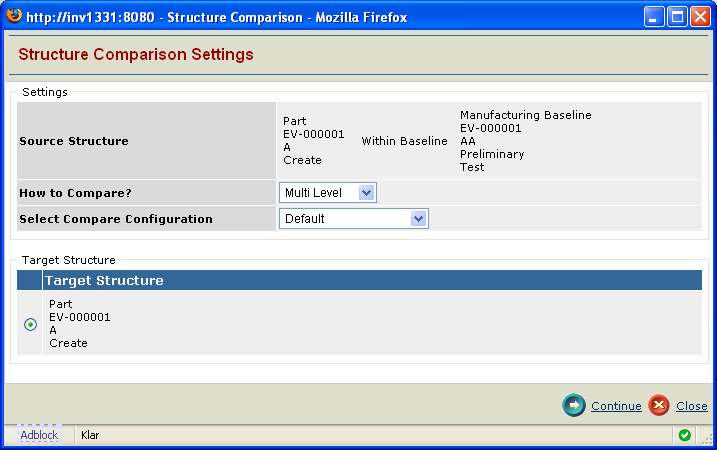Click the Manufacturing Baseline text in Source Structure

point(525,115)
